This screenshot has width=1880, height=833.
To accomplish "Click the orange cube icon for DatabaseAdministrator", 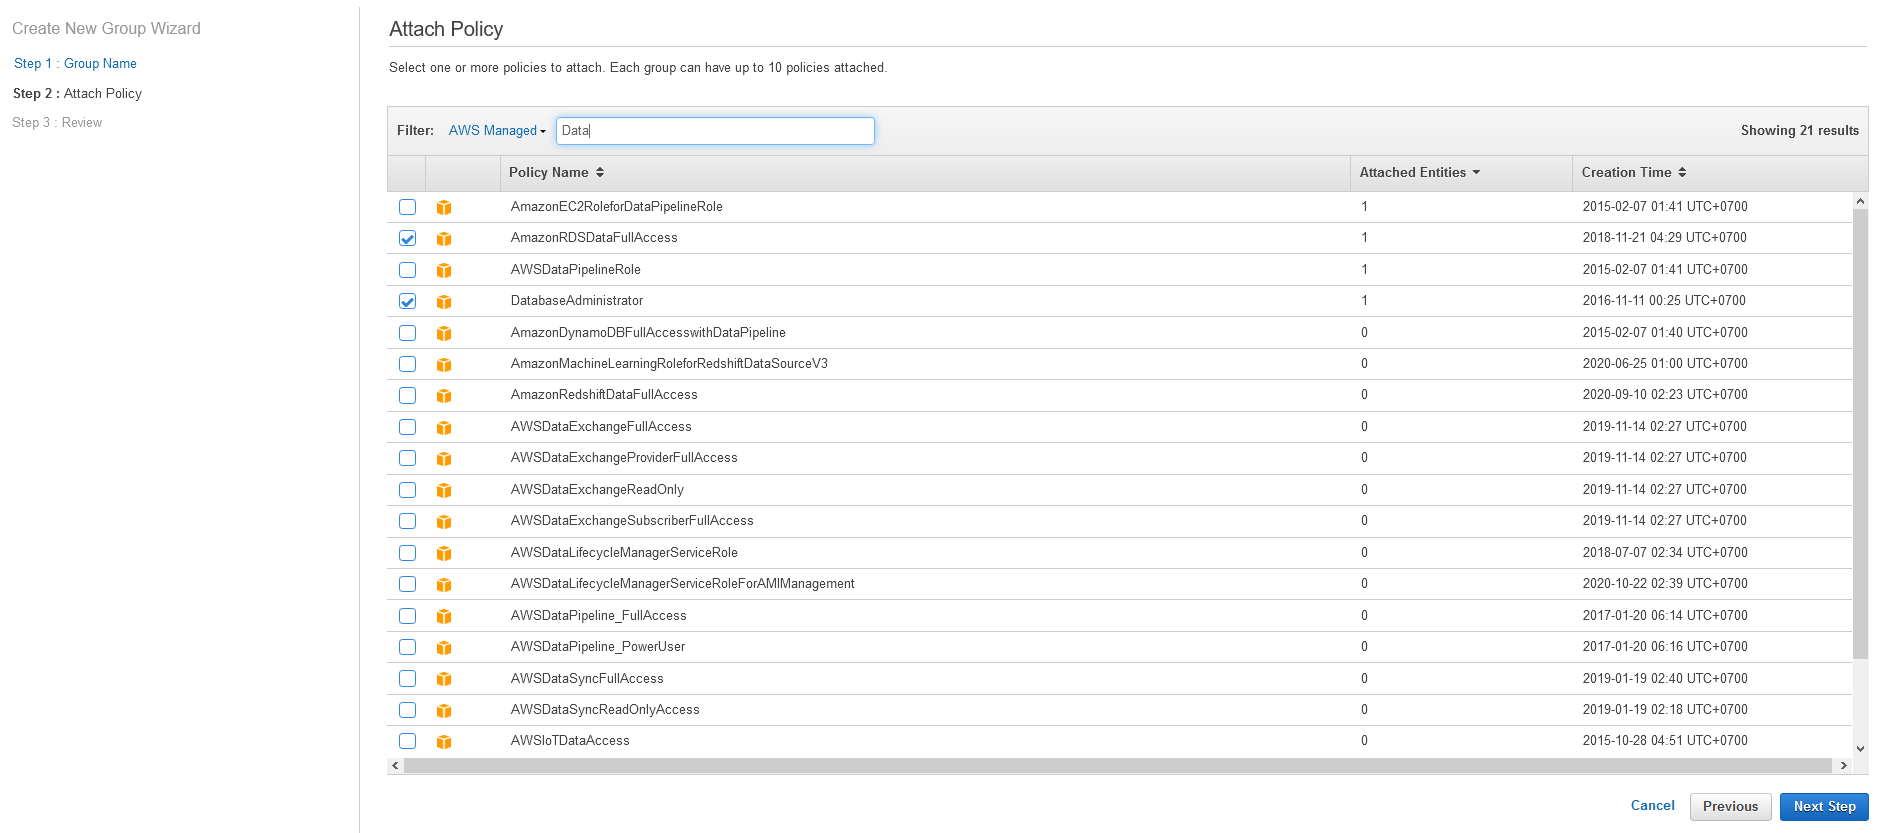I will click(444, 302).
